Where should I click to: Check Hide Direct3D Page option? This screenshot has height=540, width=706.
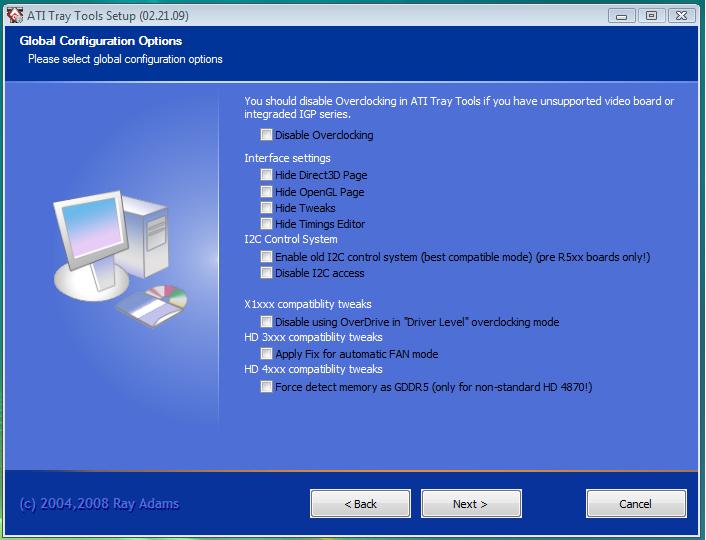(x=266, y=175)
